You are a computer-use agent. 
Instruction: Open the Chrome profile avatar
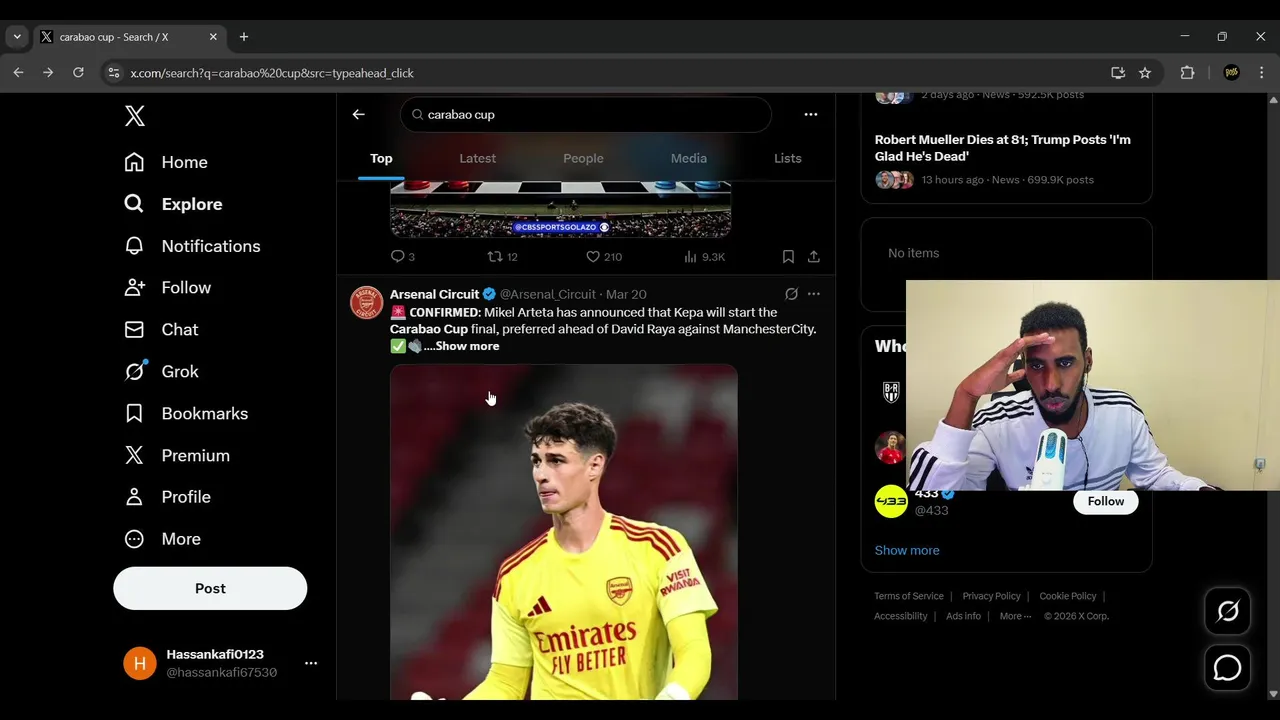coord(1231,73)
